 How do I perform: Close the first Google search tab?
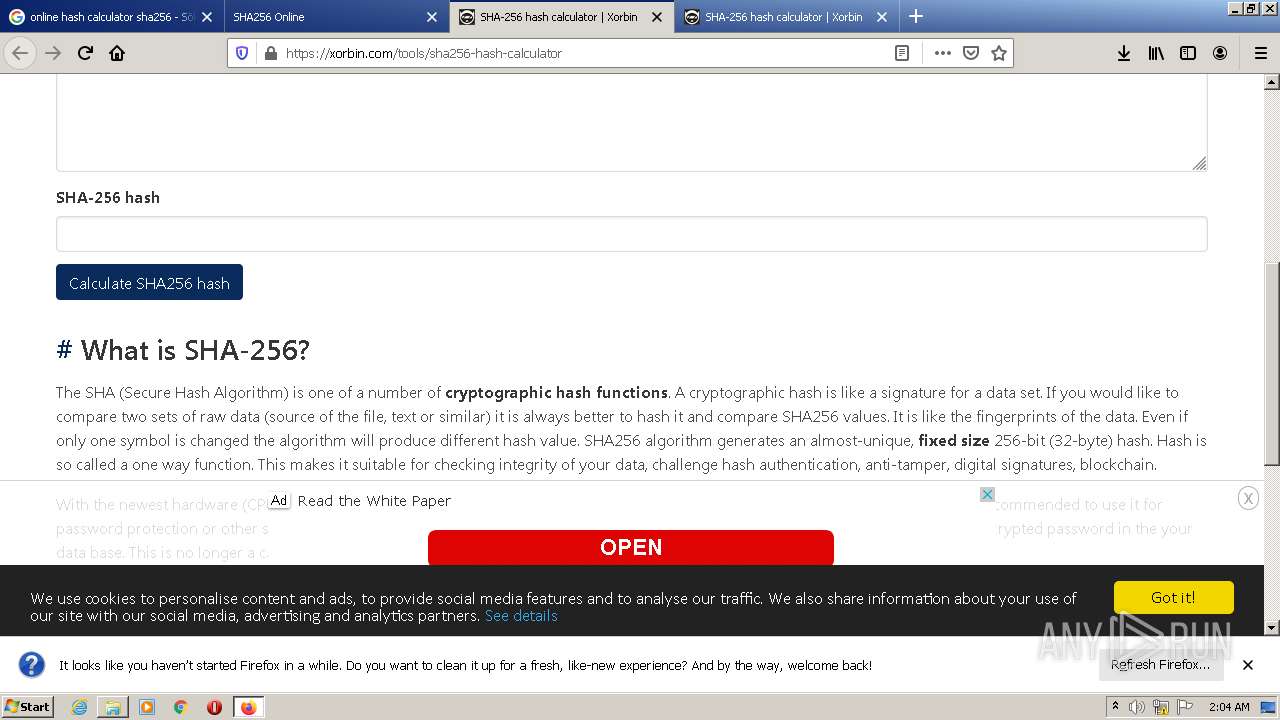pyautogui.click(x=207, y=17)
